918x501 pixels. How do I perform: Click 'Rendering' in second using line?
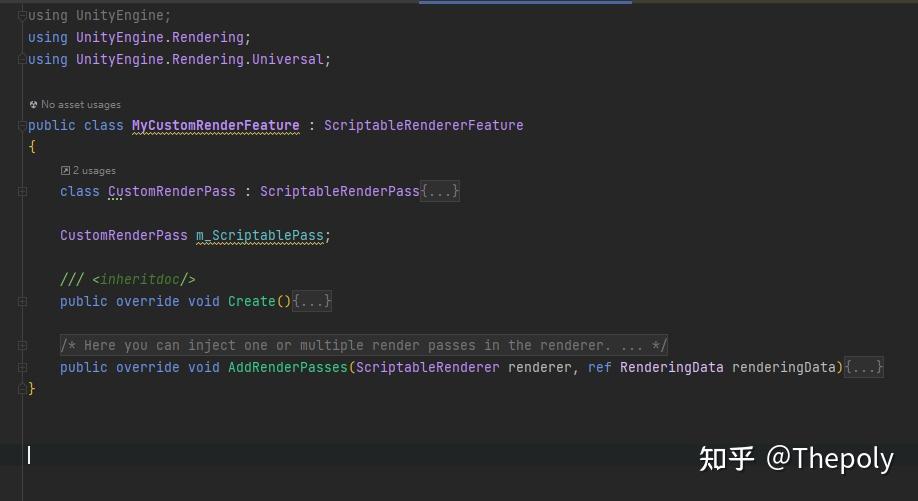208,37
